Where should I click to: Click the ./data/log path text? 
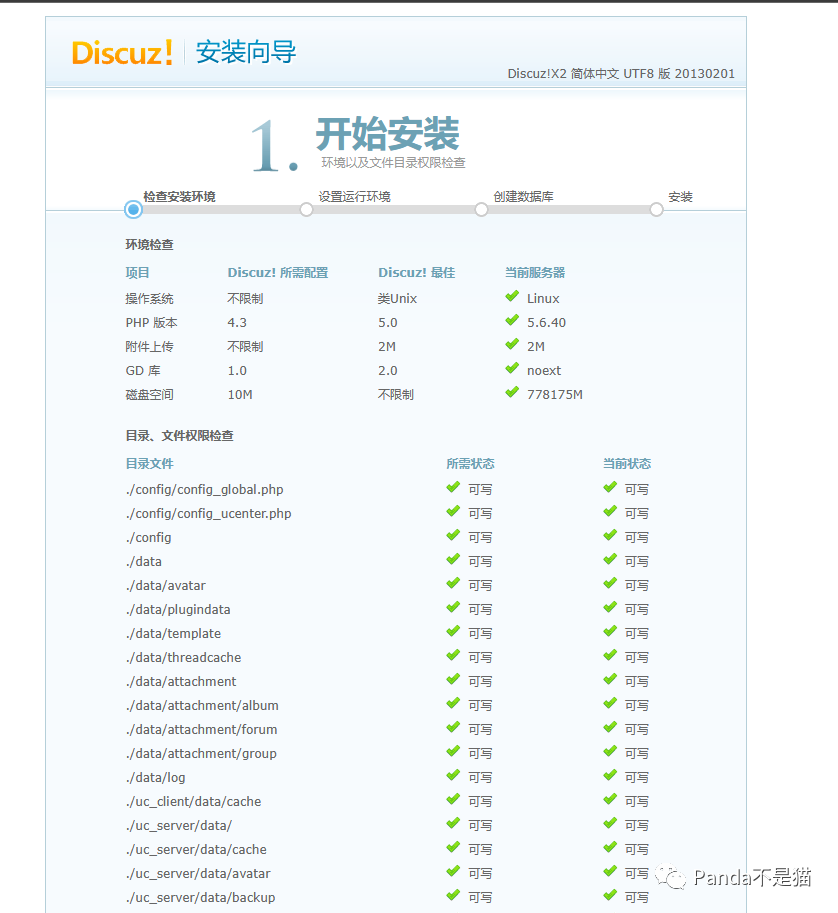[x=155, y=777]
